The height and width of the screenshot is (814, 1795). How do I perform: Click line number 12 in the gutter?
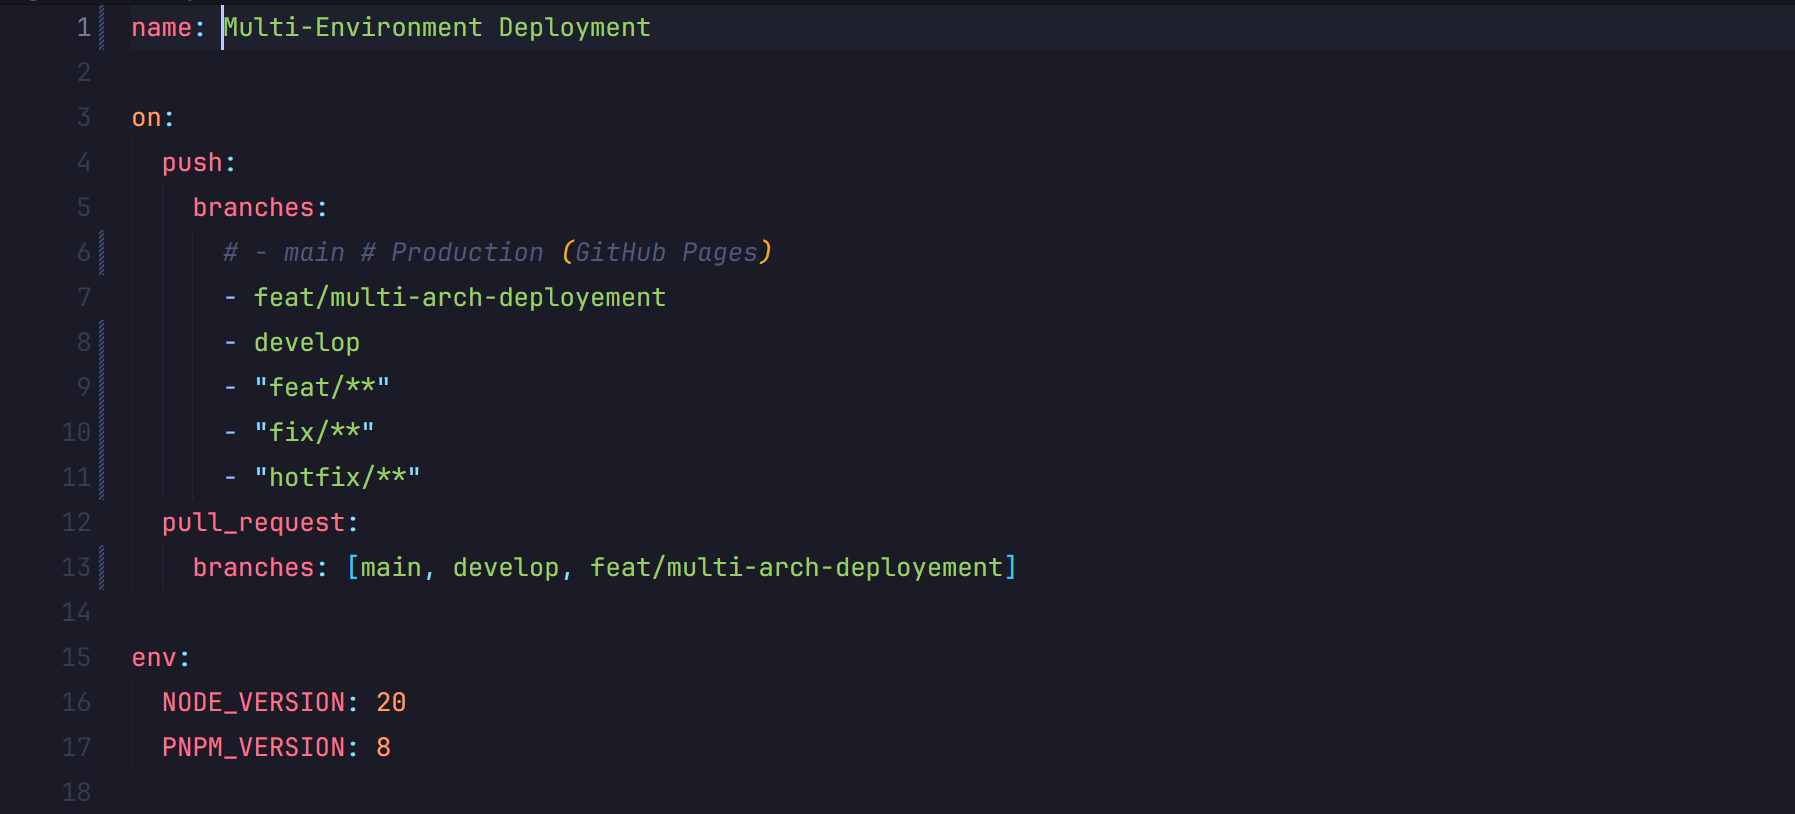coord(76,523)
